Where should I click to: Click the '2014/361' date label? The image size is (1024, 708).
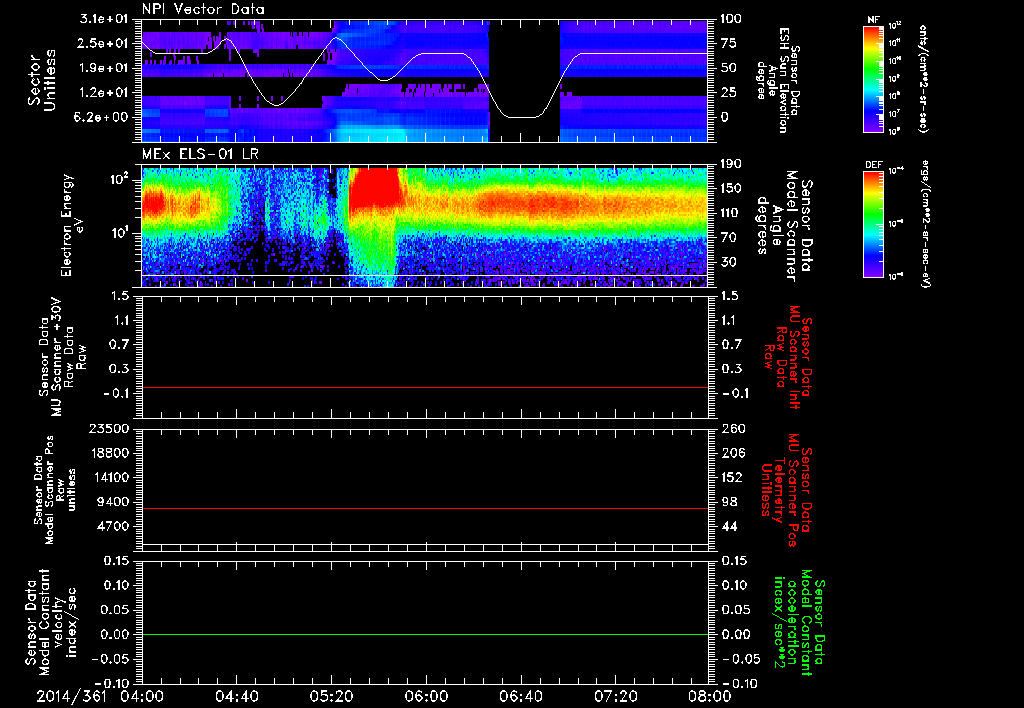[72, 696]
